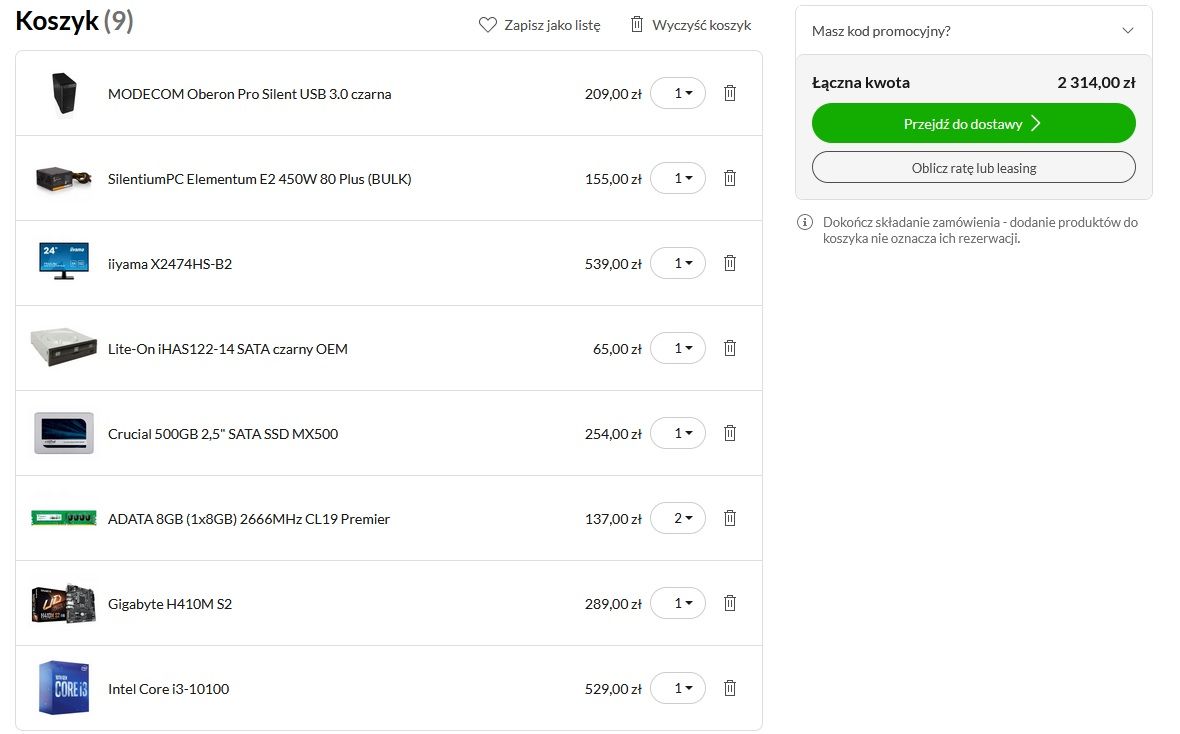Change quantity of iiyama X2474HS-B2 monitor

coord(678,263)
